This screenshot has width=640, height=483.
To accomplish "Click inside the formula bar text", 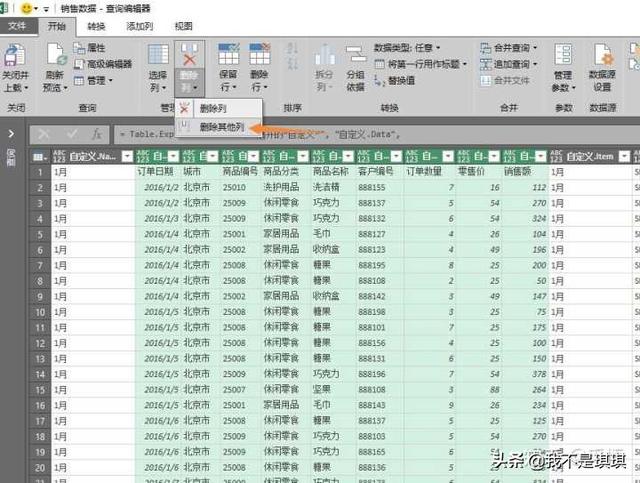I will (x=376, y=134).
